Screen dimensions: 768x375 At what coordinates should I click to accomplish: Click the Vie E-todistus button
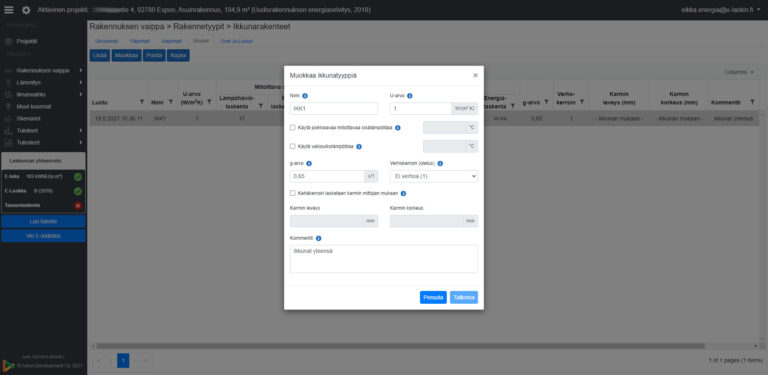point(43,236)
